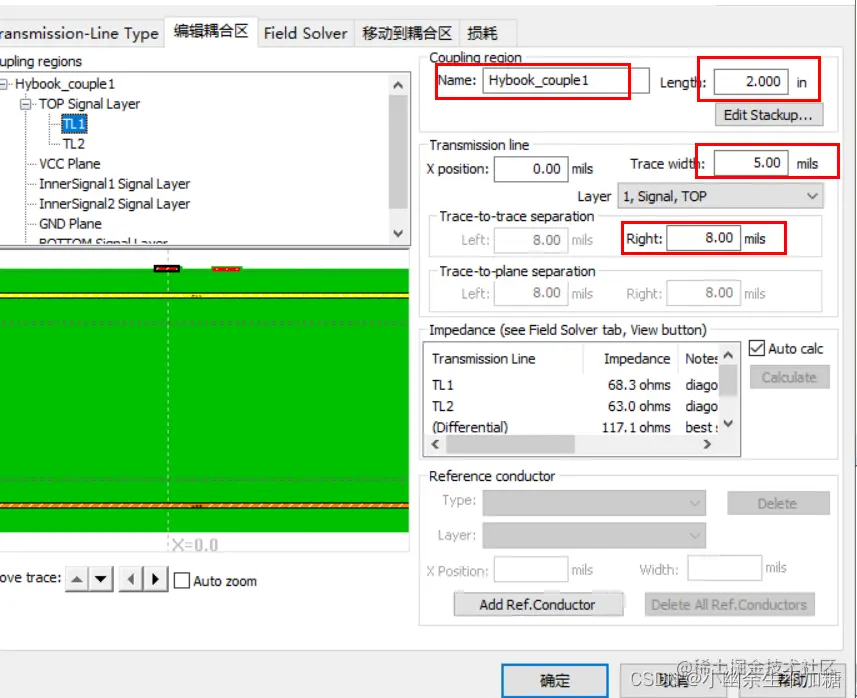Click impedance list scroll-up arrow

(729, 356)
